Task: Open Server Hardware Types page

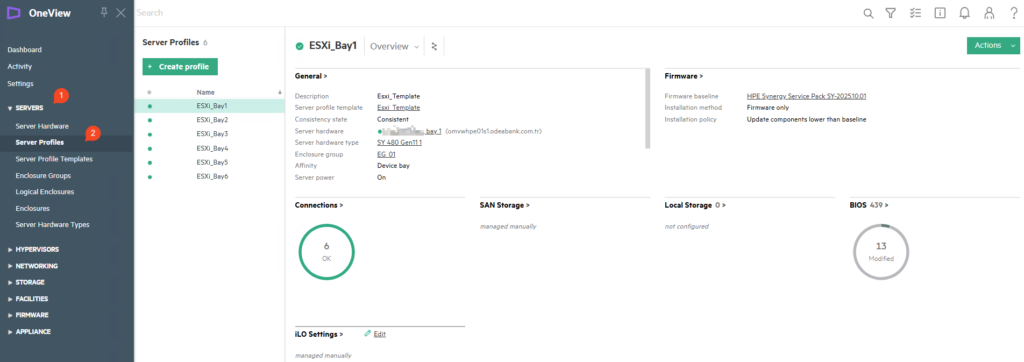Action: 52,225
